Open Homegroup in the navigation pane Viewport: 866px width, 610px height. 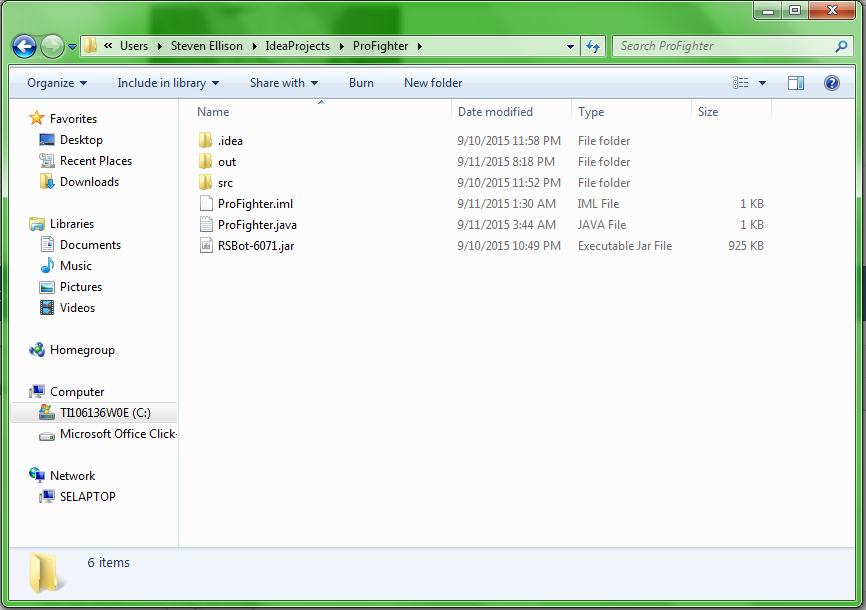[x=82, y=350]
